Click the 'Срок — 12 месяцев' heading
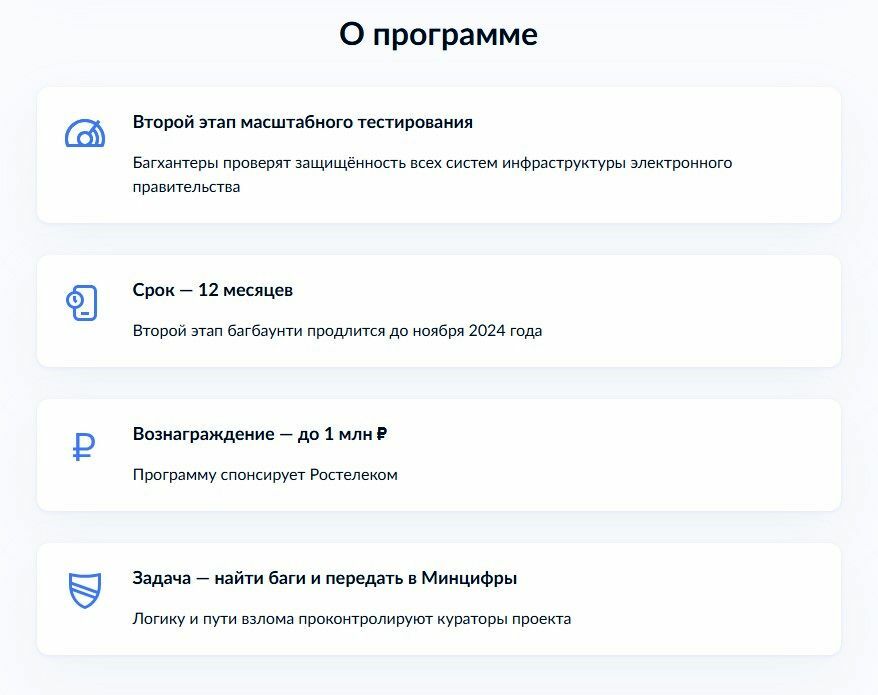This screenshot has width=878, height=695. (x=213, y=290)
